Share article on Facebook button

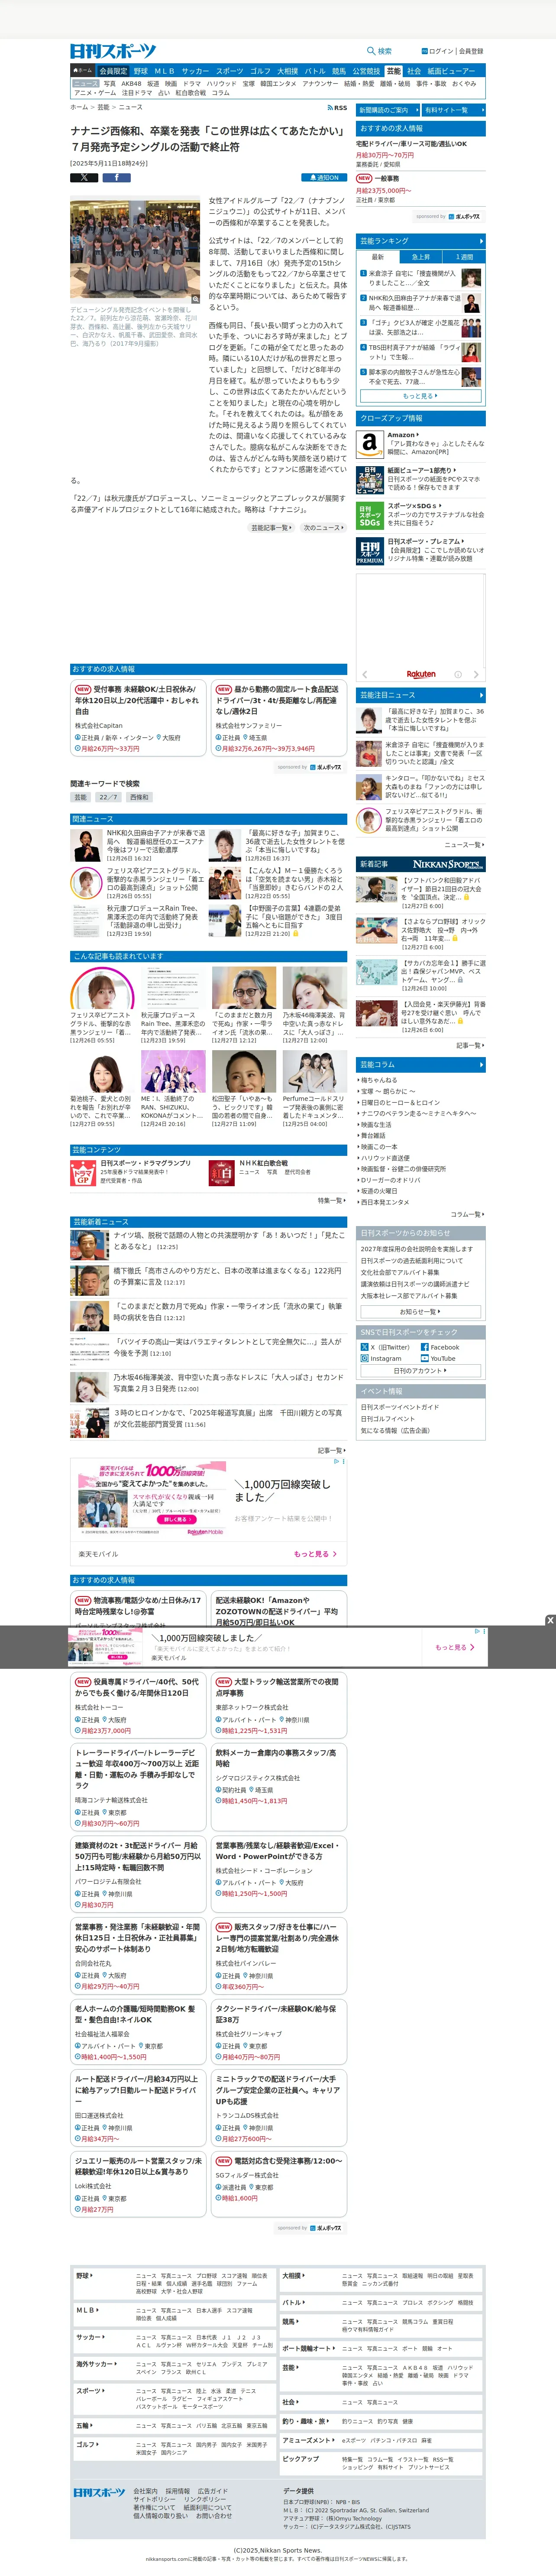116,177
